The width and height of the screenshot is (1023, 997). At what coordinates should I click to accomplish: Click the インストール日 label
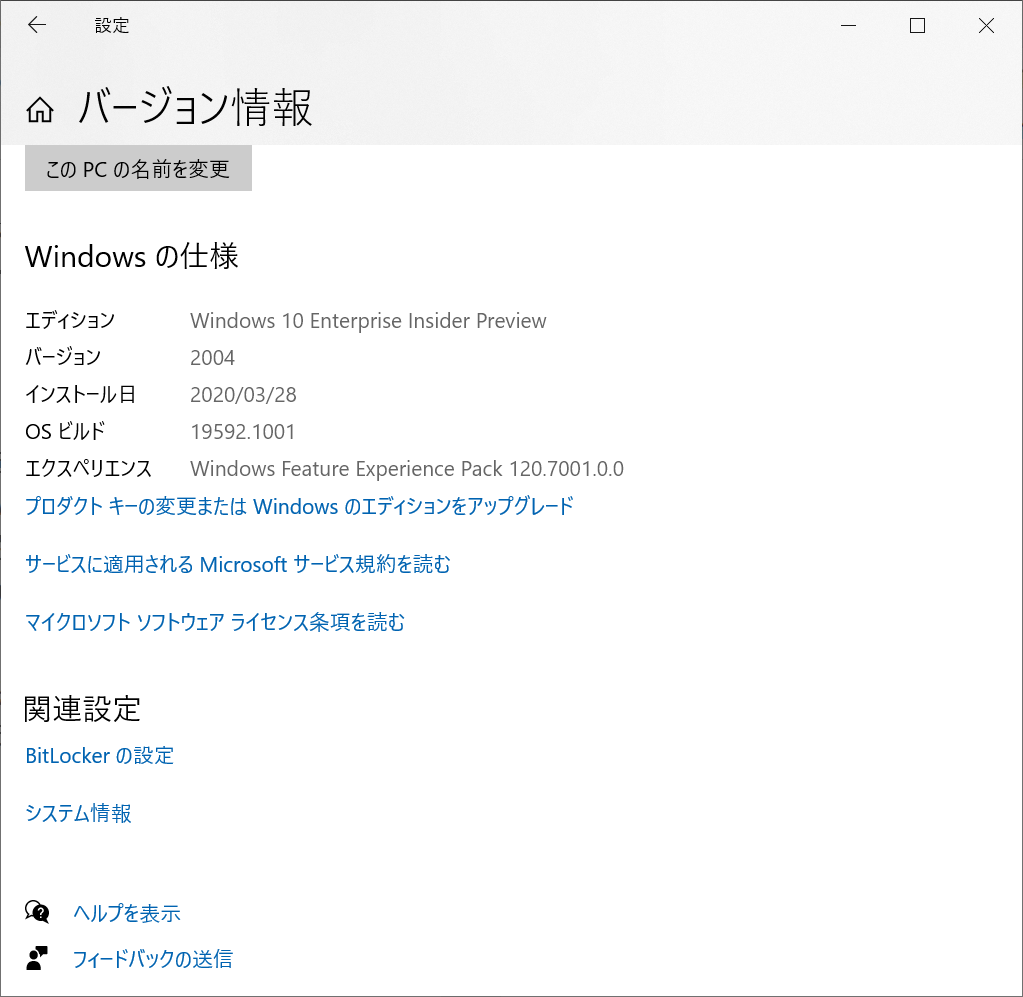[x=80, y=395]
